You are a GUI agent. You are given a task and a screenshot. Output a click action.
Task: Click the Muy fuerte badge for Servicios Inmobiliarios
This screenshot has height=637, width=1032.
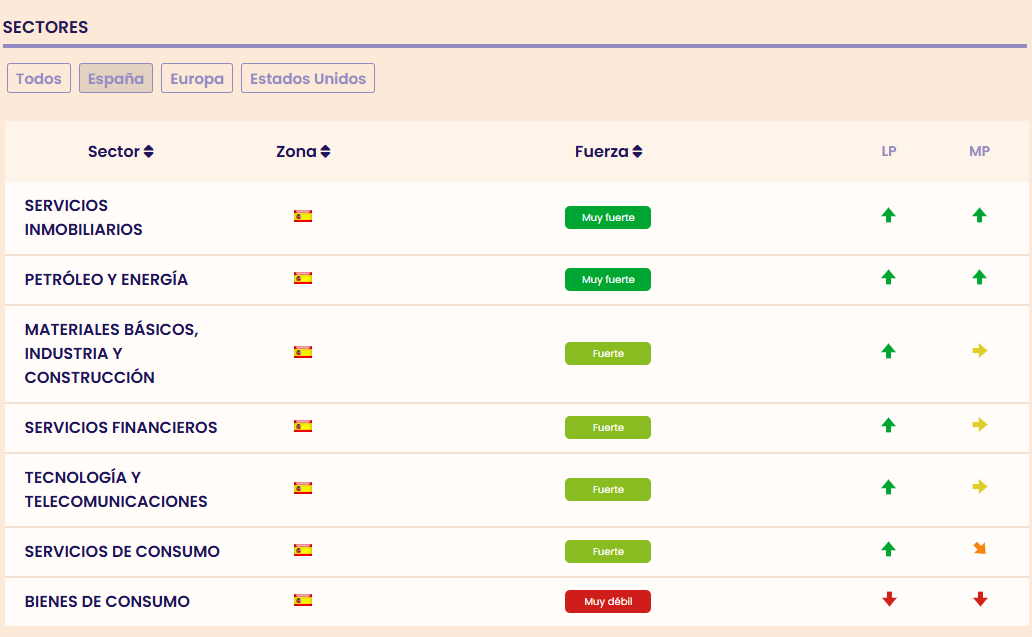click(x=608, y=217)
